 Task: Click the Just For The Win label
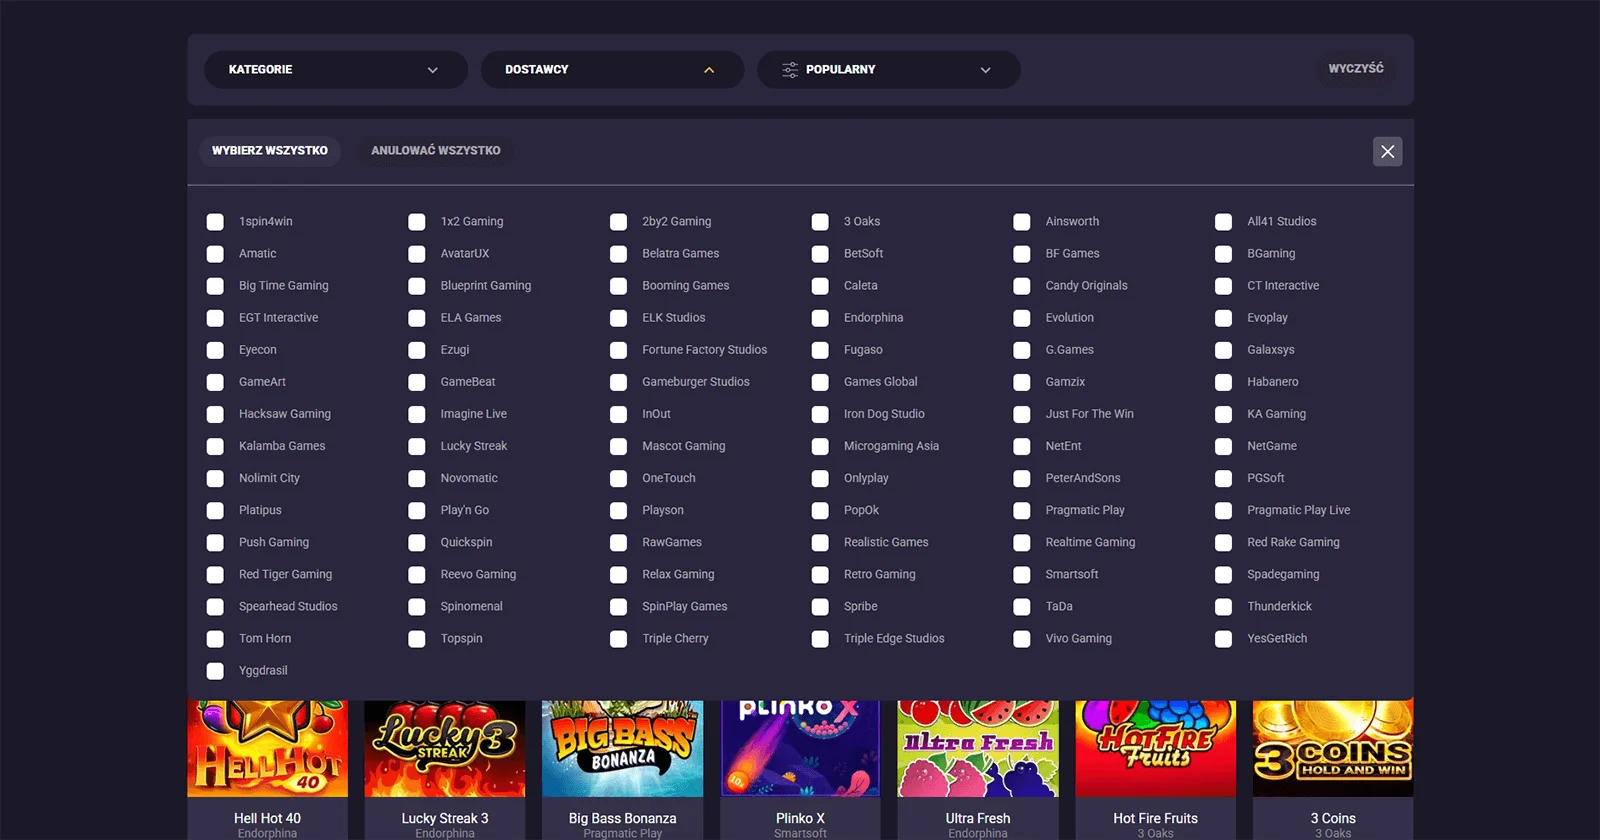(1090, 414)
